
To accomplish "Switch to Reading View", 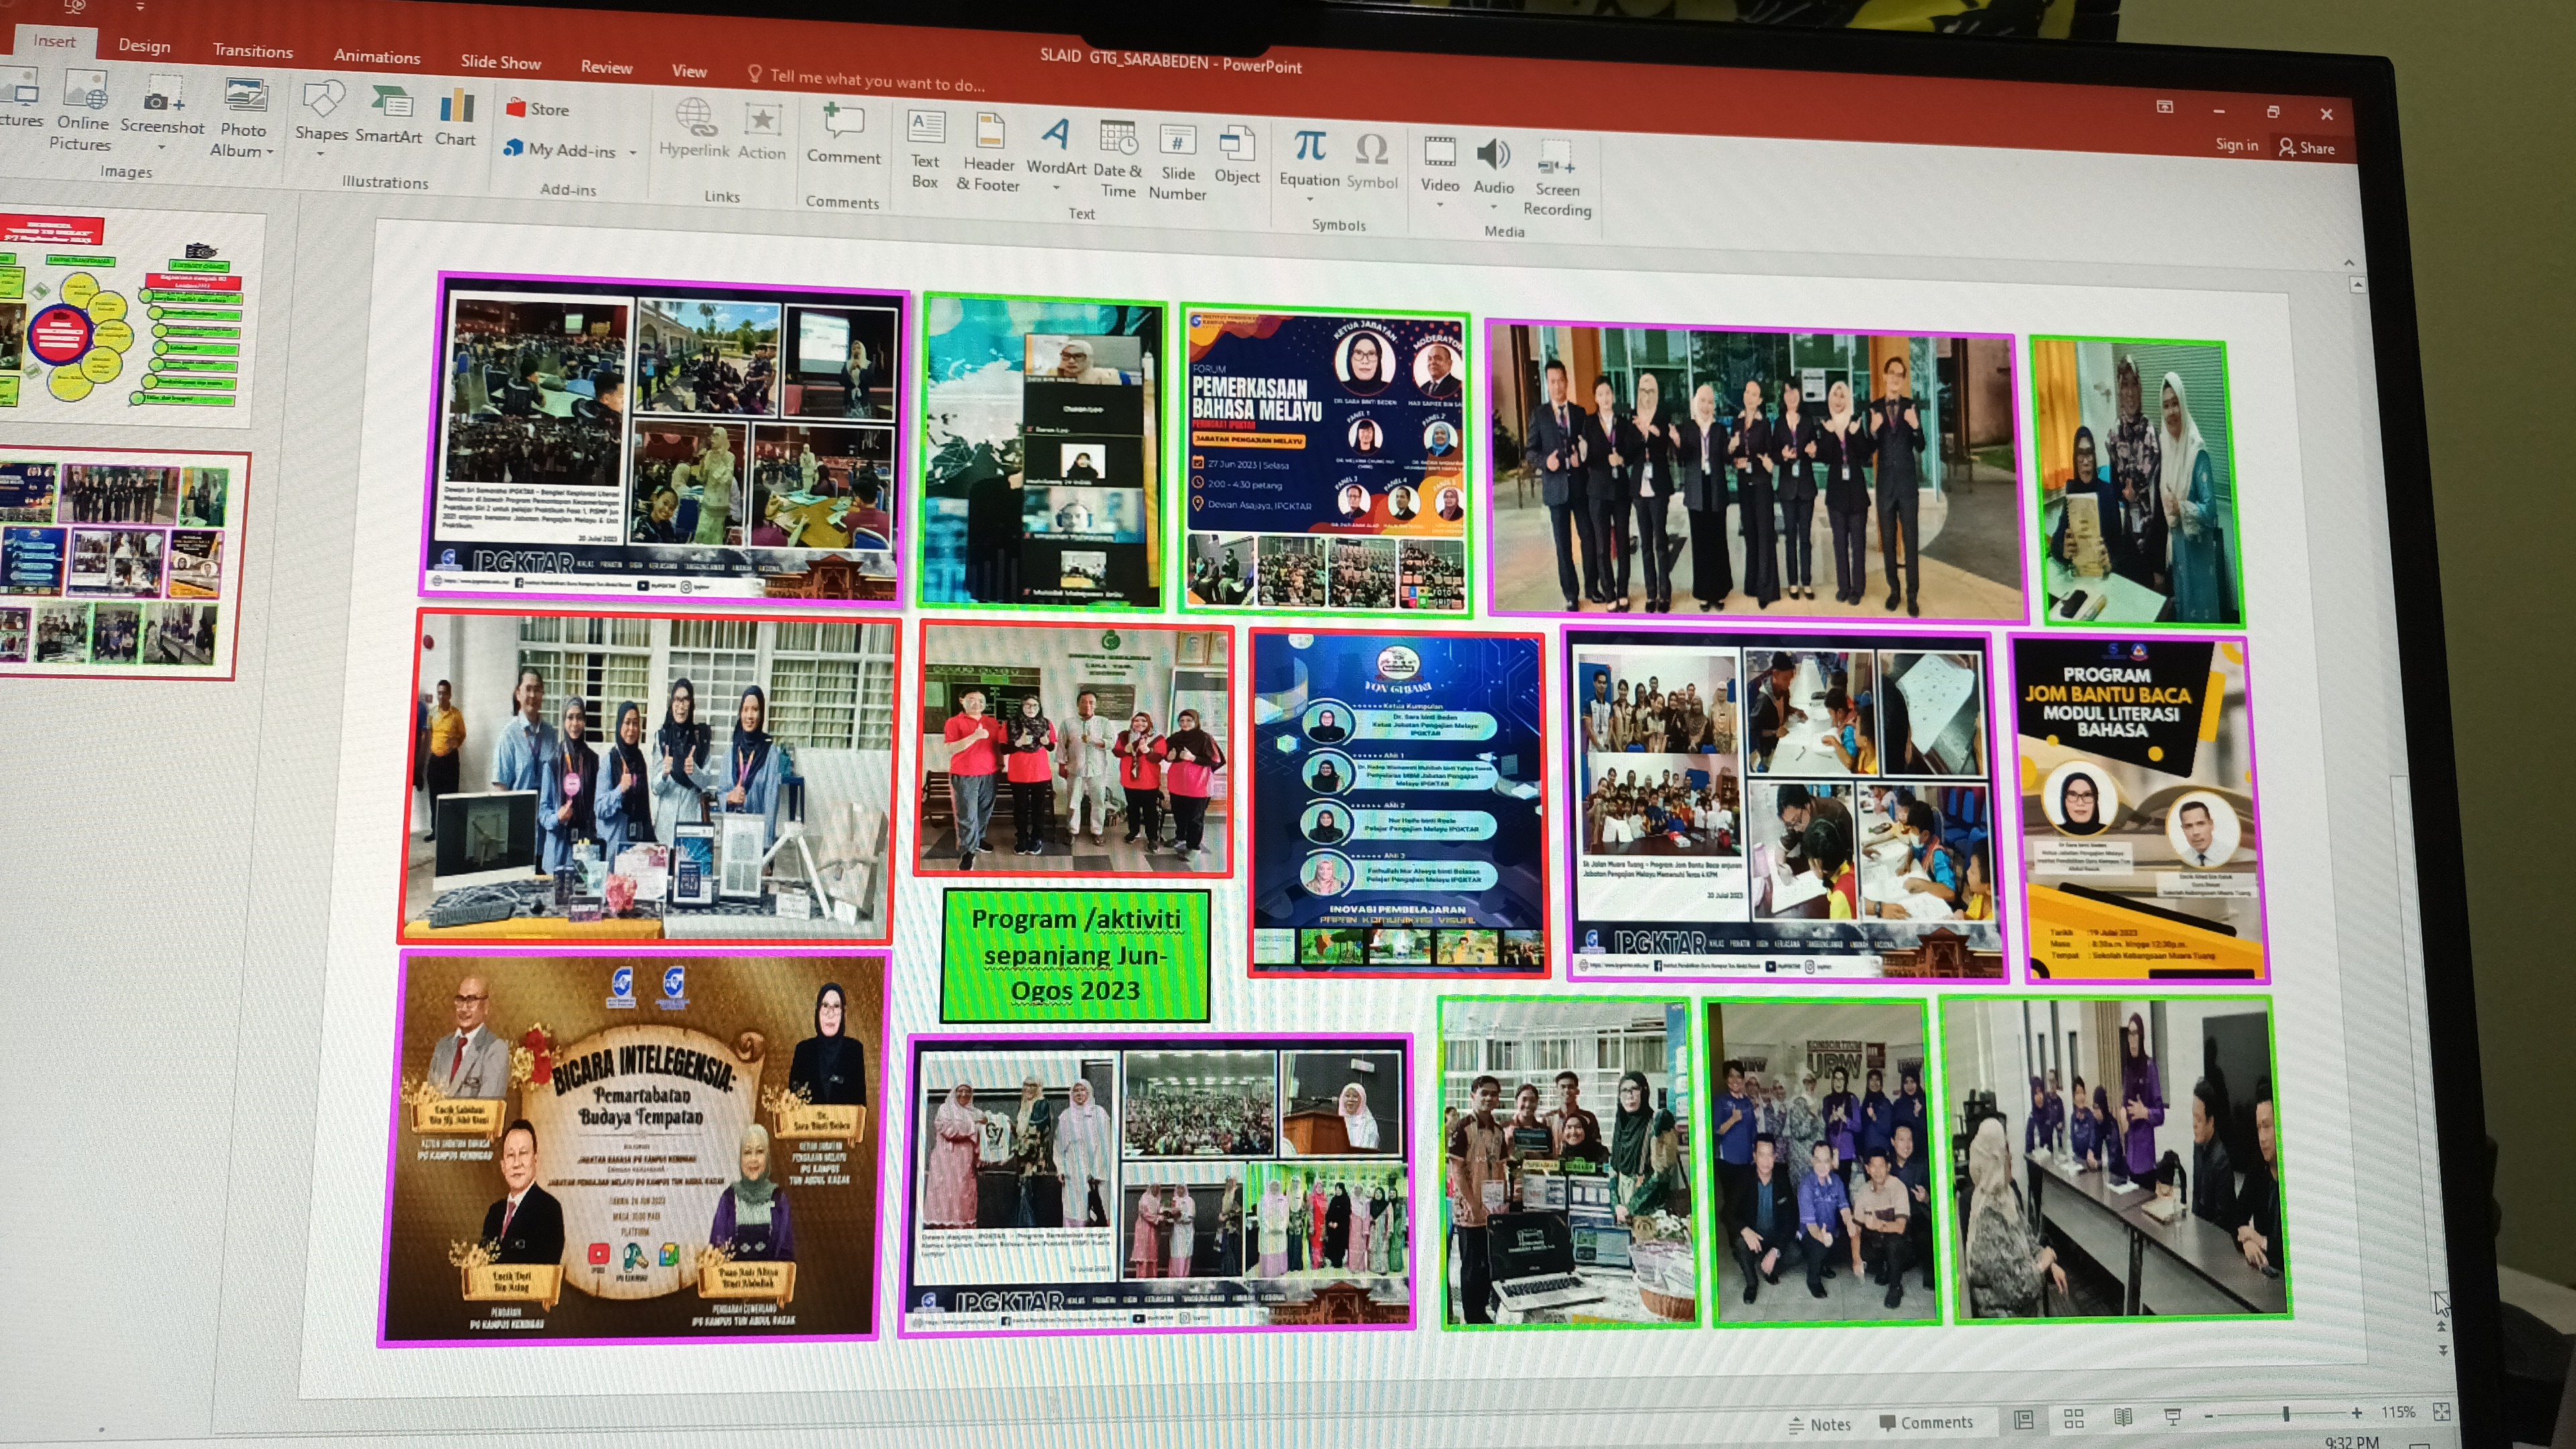I will (x=2123, y=1417).
